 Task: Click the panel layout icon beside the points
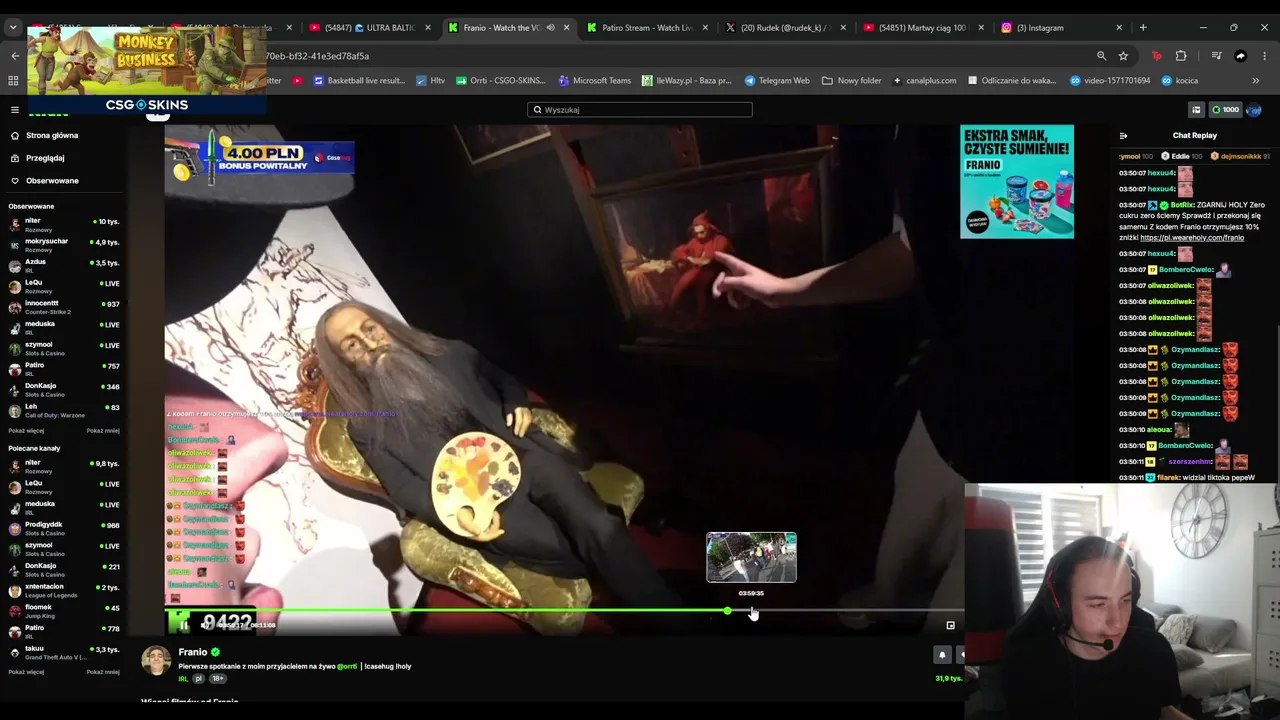point(1196,110)
